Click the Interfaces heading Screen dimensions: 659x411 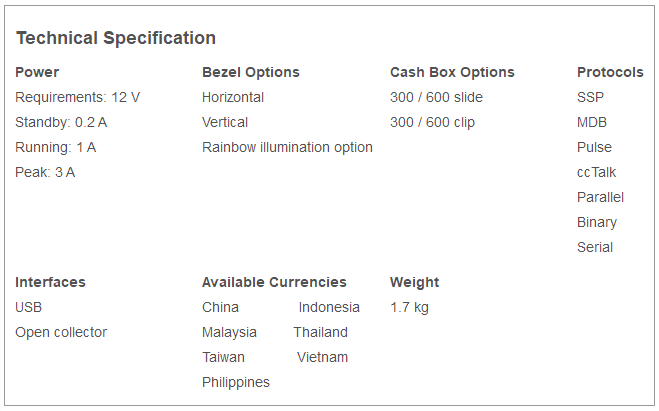[x=50, y=282]
